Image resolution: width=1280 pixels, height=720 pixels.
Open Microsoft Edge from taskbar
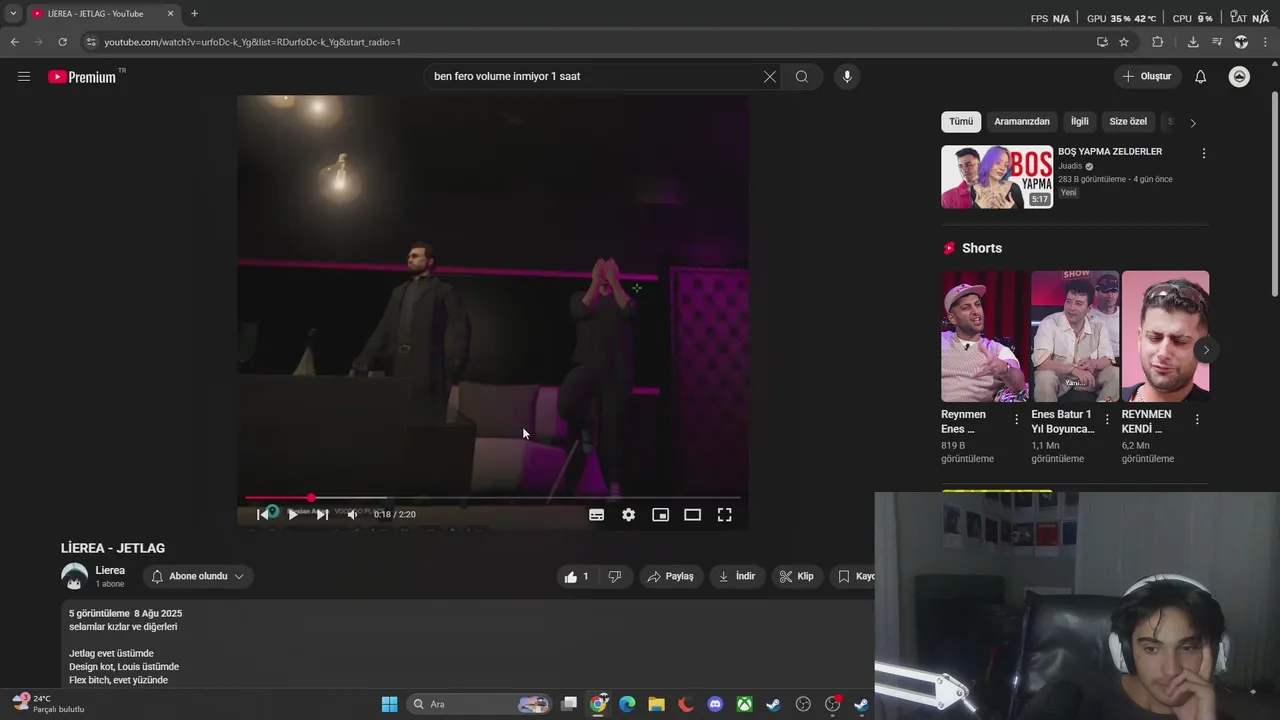(627, 704)
